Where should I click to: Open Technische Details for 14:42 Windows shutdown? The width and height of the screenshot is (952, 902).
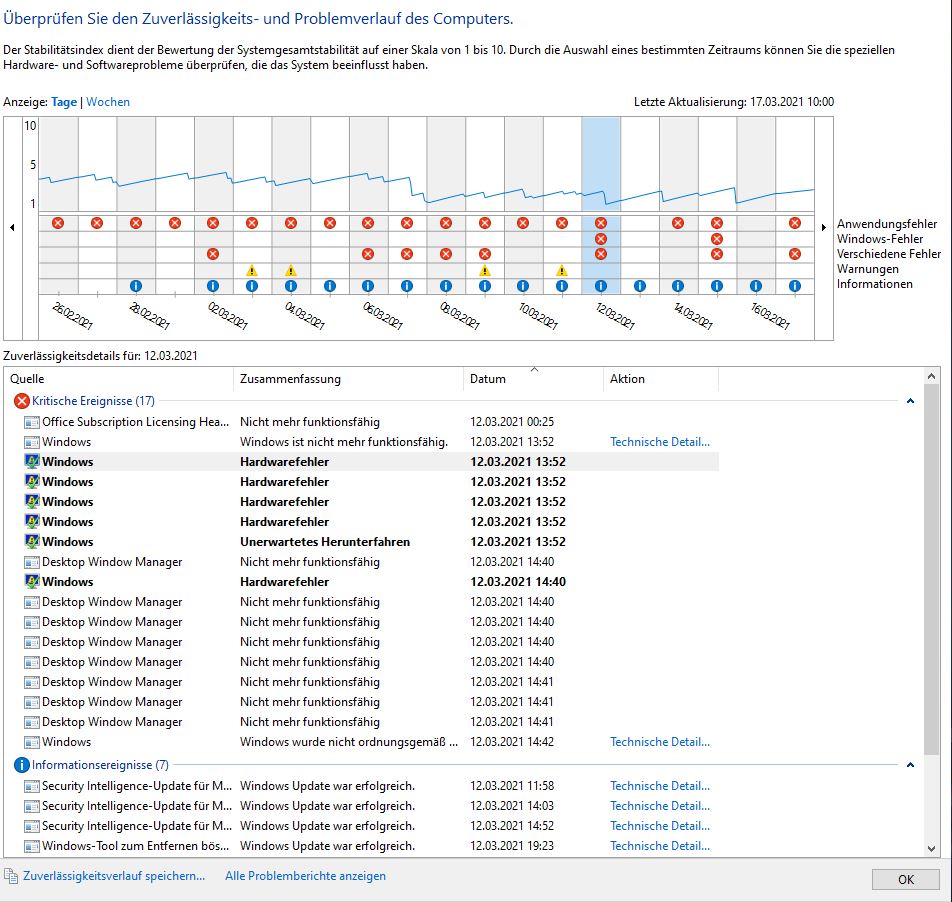[660, 742]
